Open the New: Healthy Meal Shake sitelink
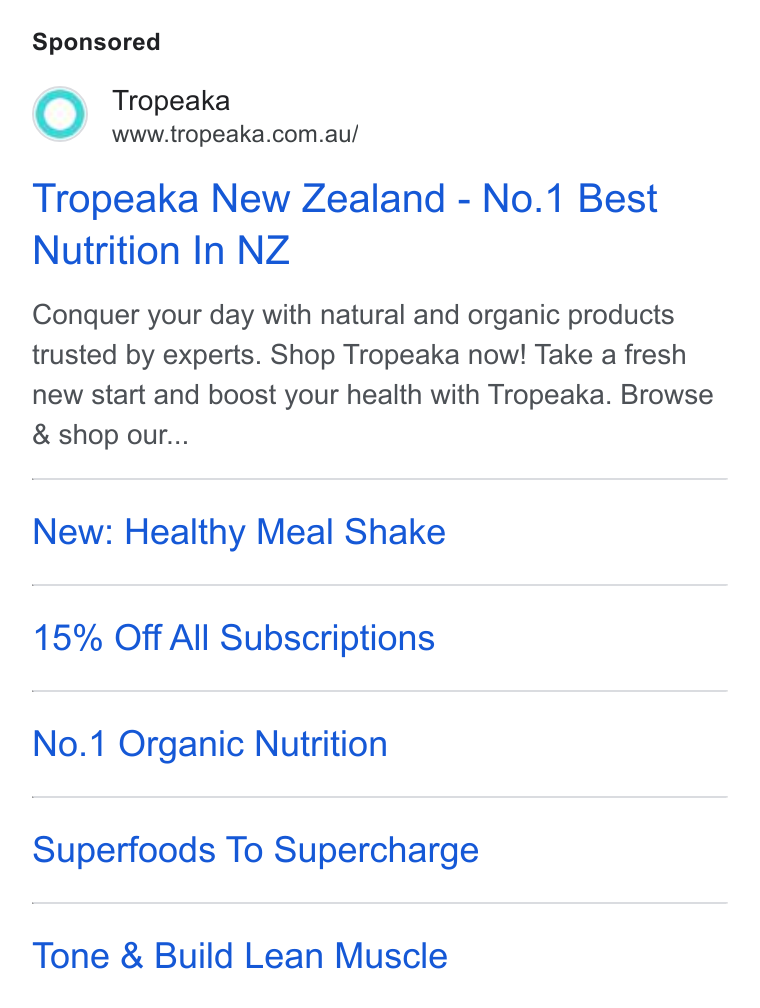This screenshot has width=760, height=1008. point(239,532)
